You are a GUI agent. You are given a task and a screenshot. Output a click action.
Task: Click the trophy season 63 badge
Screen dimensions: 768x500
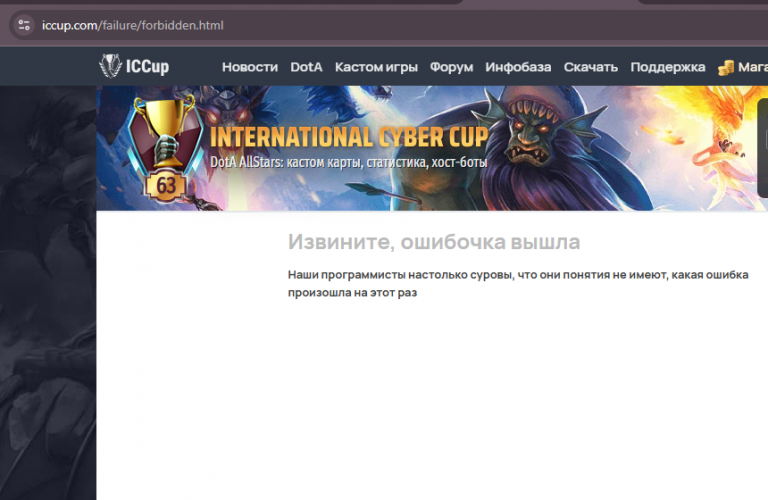click(166, 149)
